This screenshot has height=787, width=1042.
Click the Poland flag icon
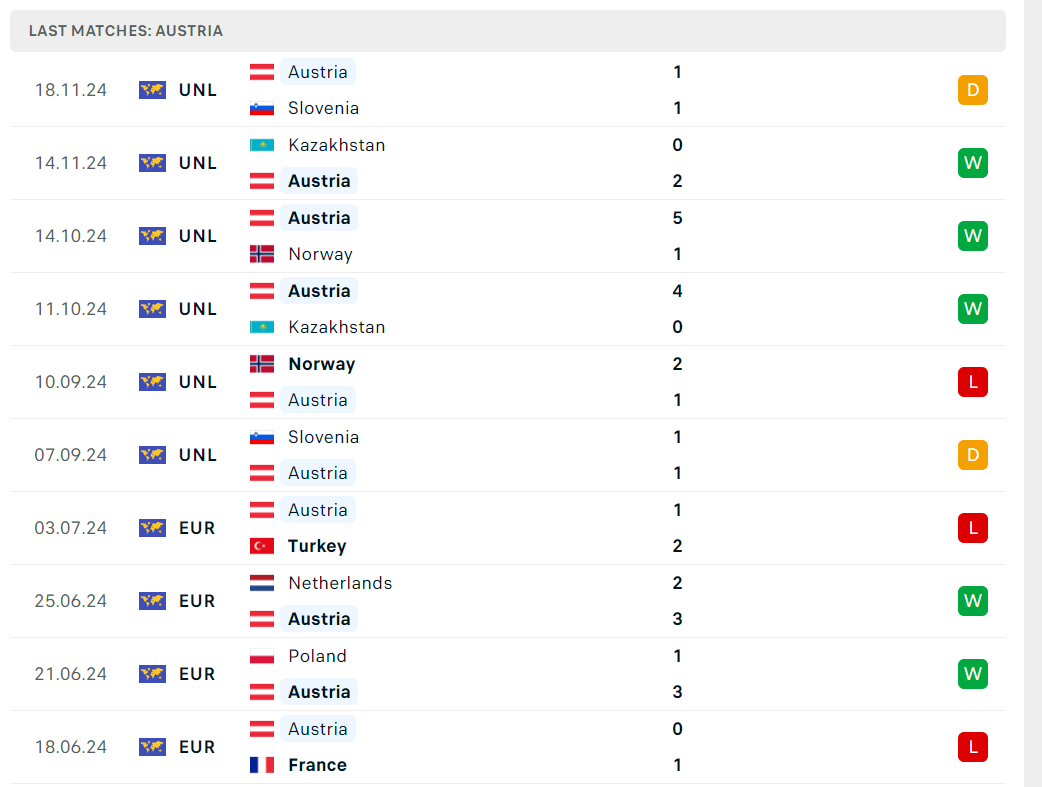pos(262,656)
